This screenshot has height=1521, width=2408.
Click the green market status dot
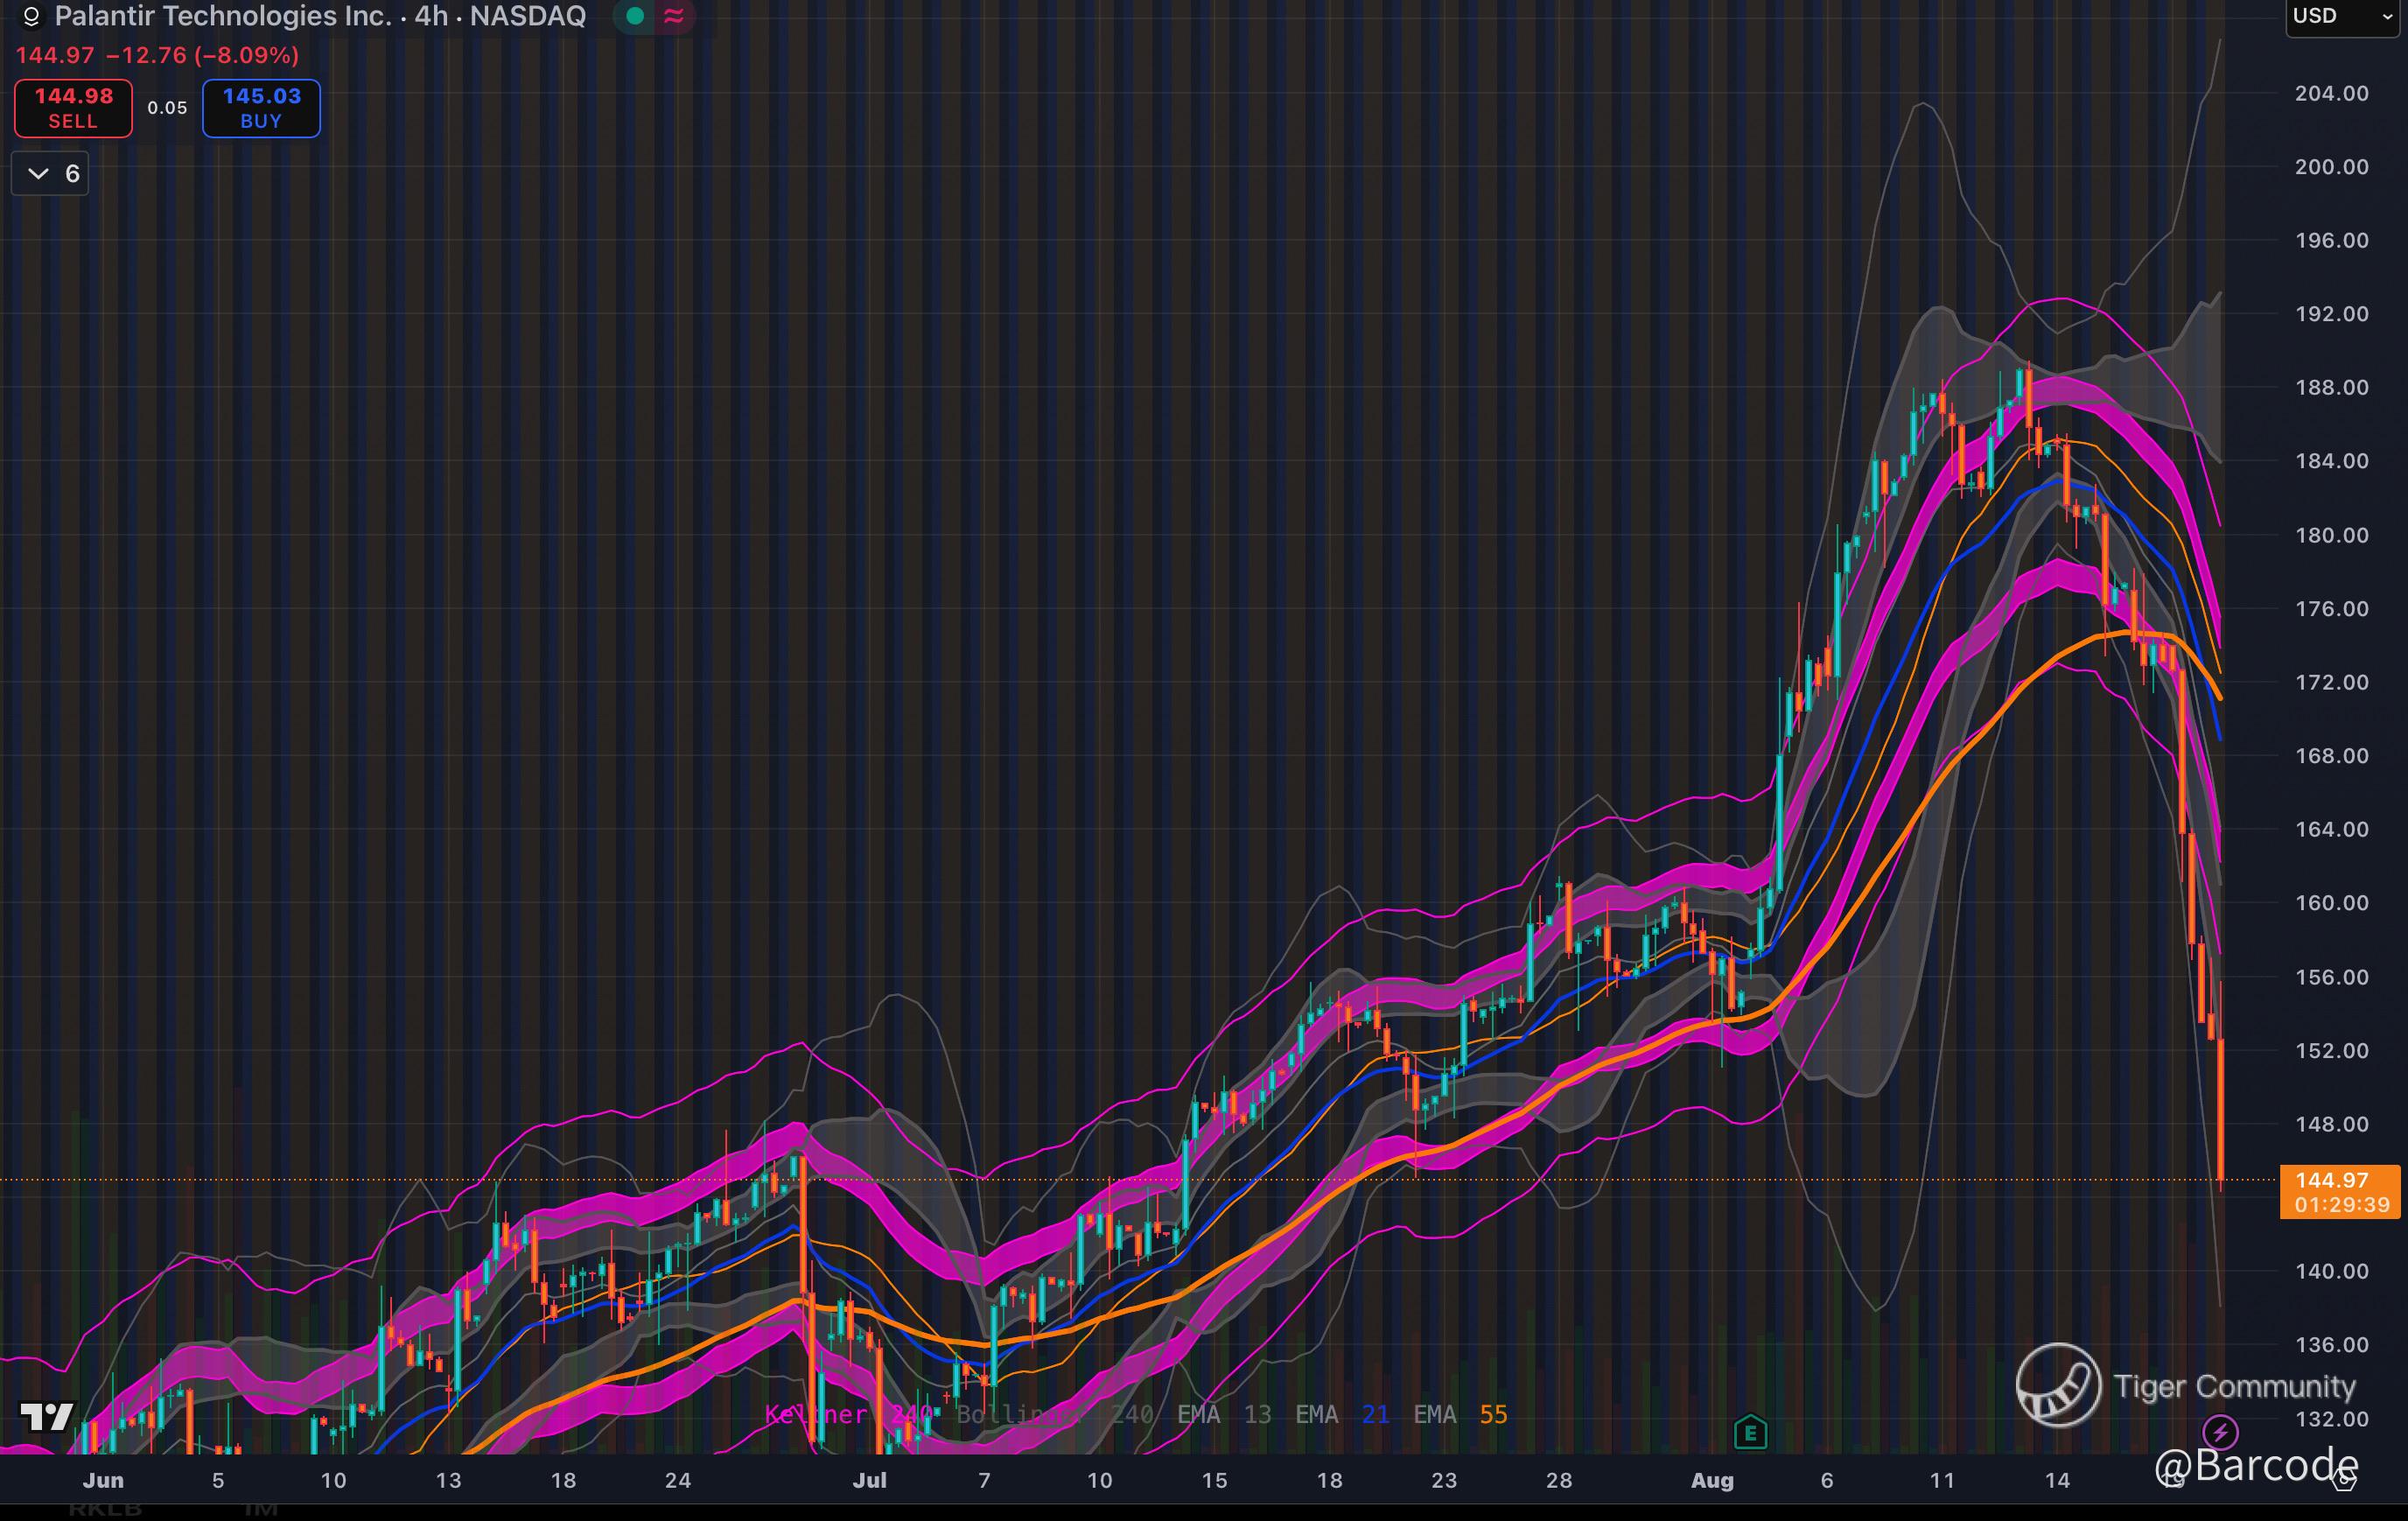pos(634,16)
